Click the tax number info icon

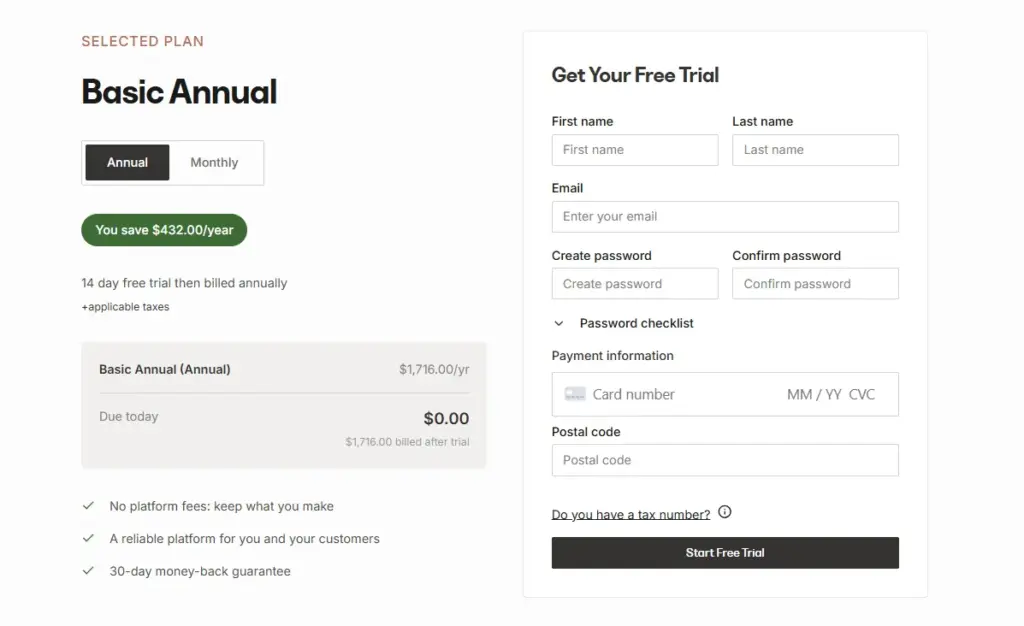click(723, 511)
